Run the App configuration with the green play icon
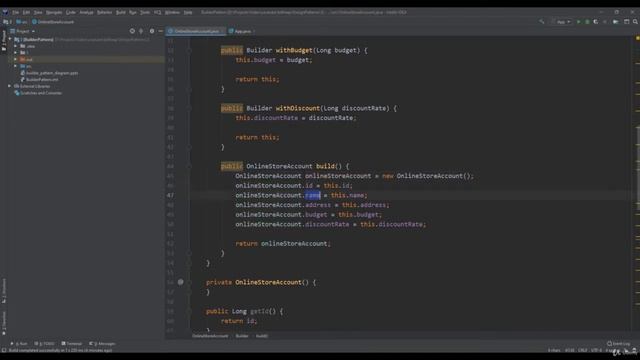The image size is (640, 360). pos(578,22)
